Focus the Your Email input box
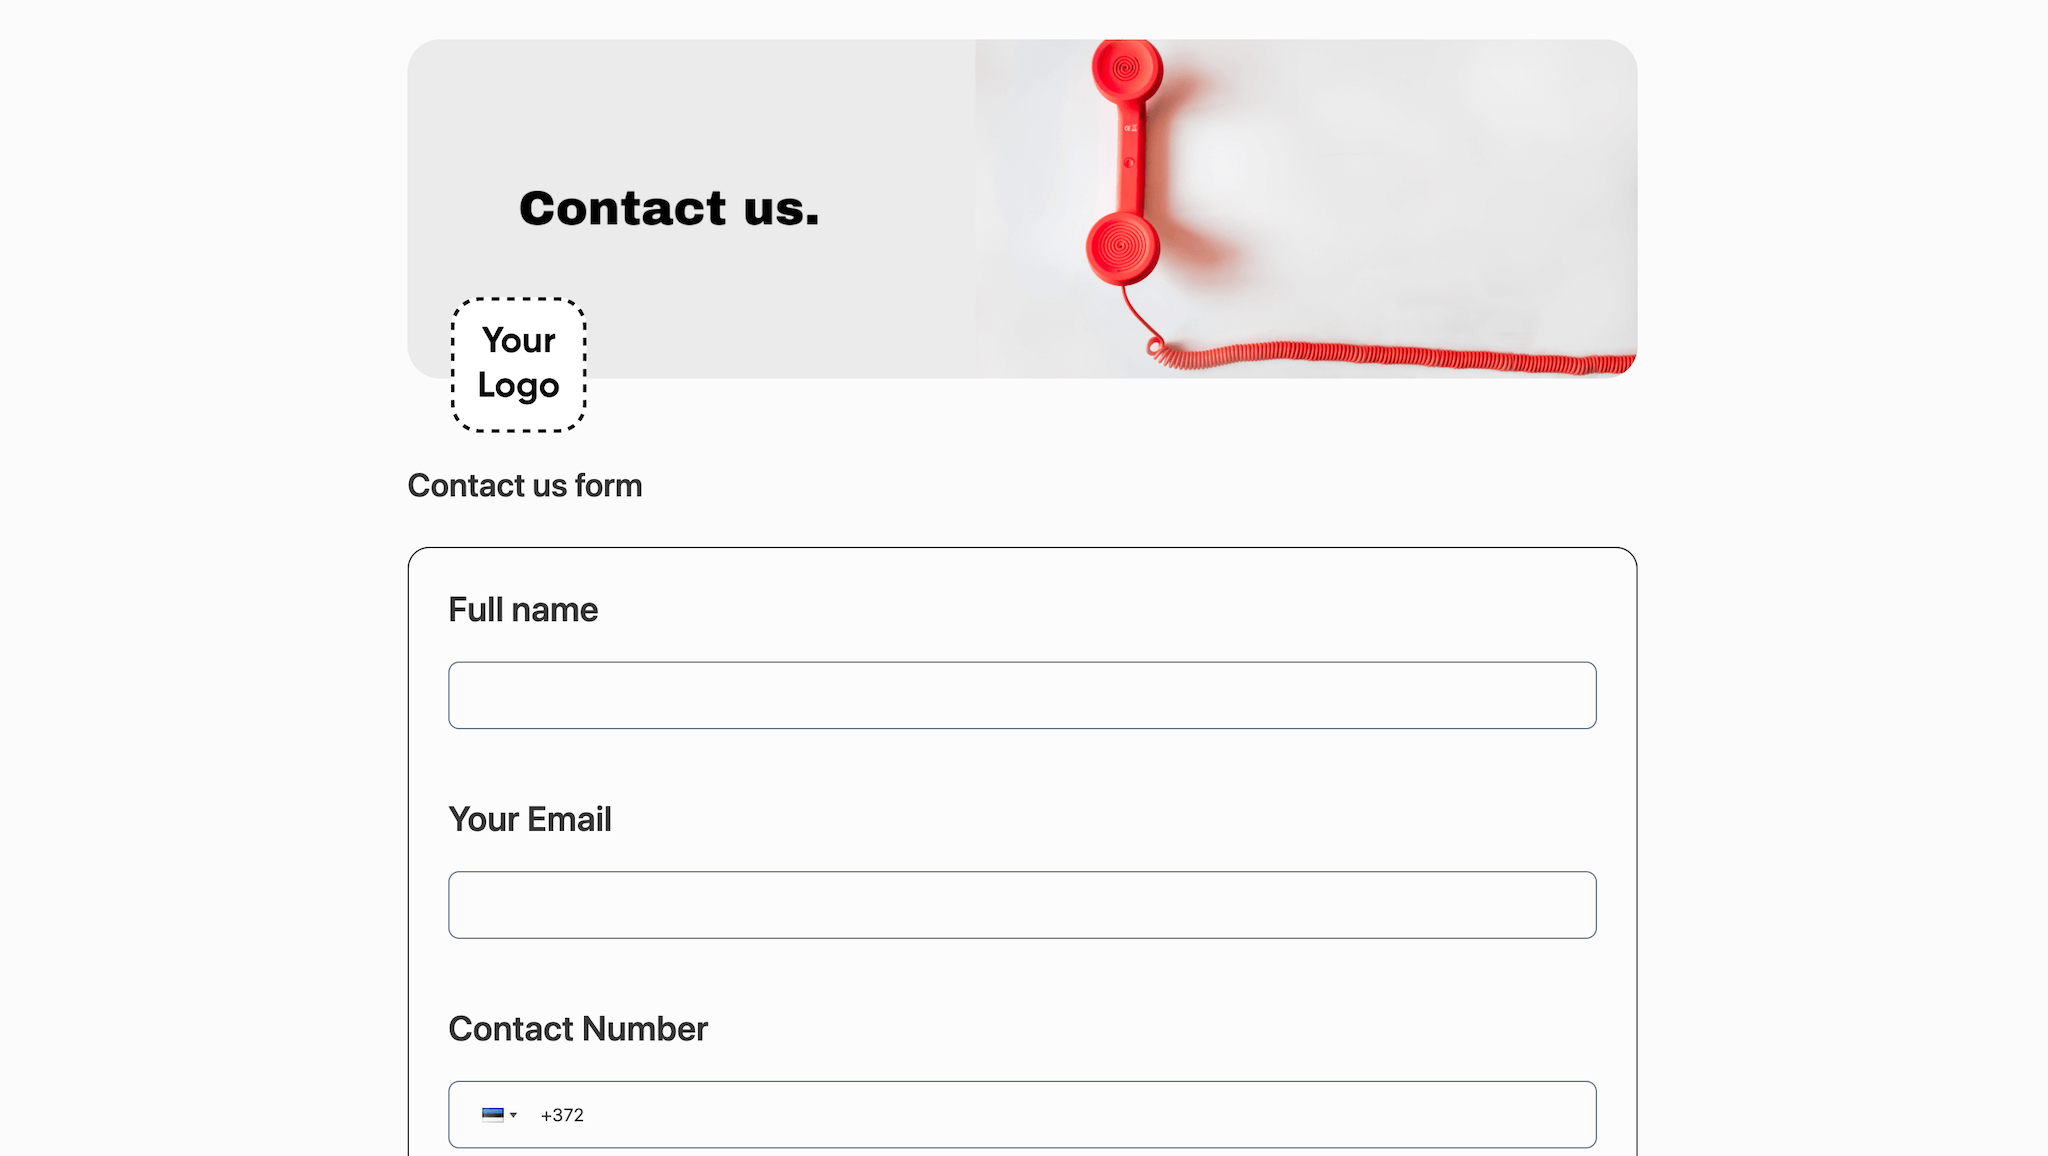2048x1156 pixels. (x=1022, y=905)
